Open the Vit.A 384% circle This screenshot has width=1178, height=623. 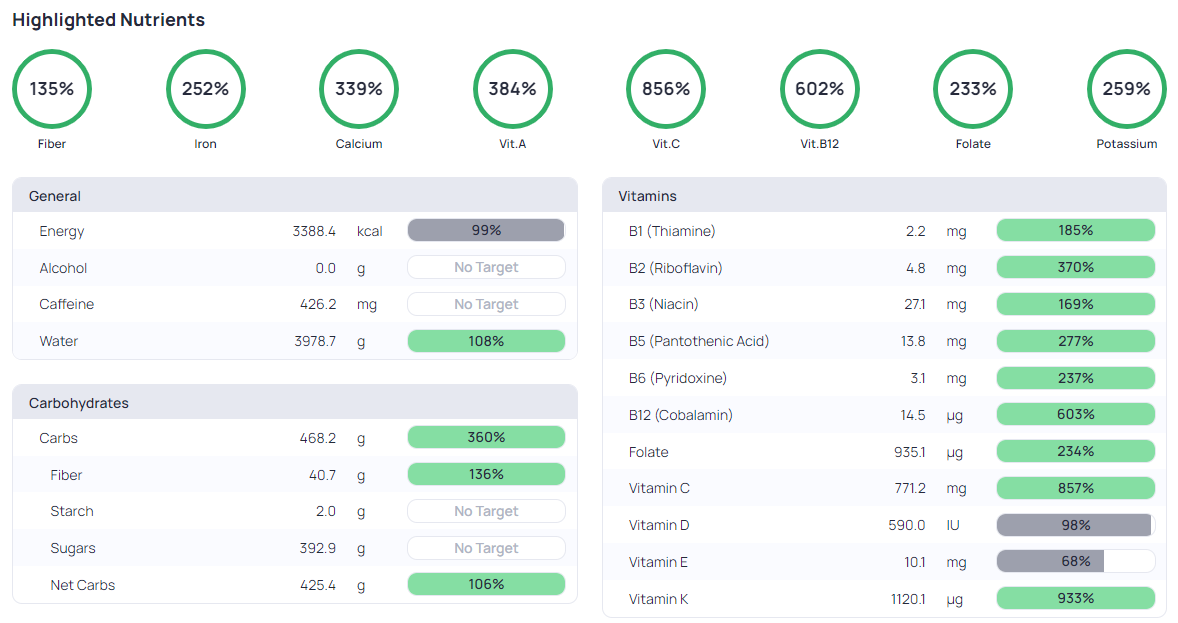512,89
